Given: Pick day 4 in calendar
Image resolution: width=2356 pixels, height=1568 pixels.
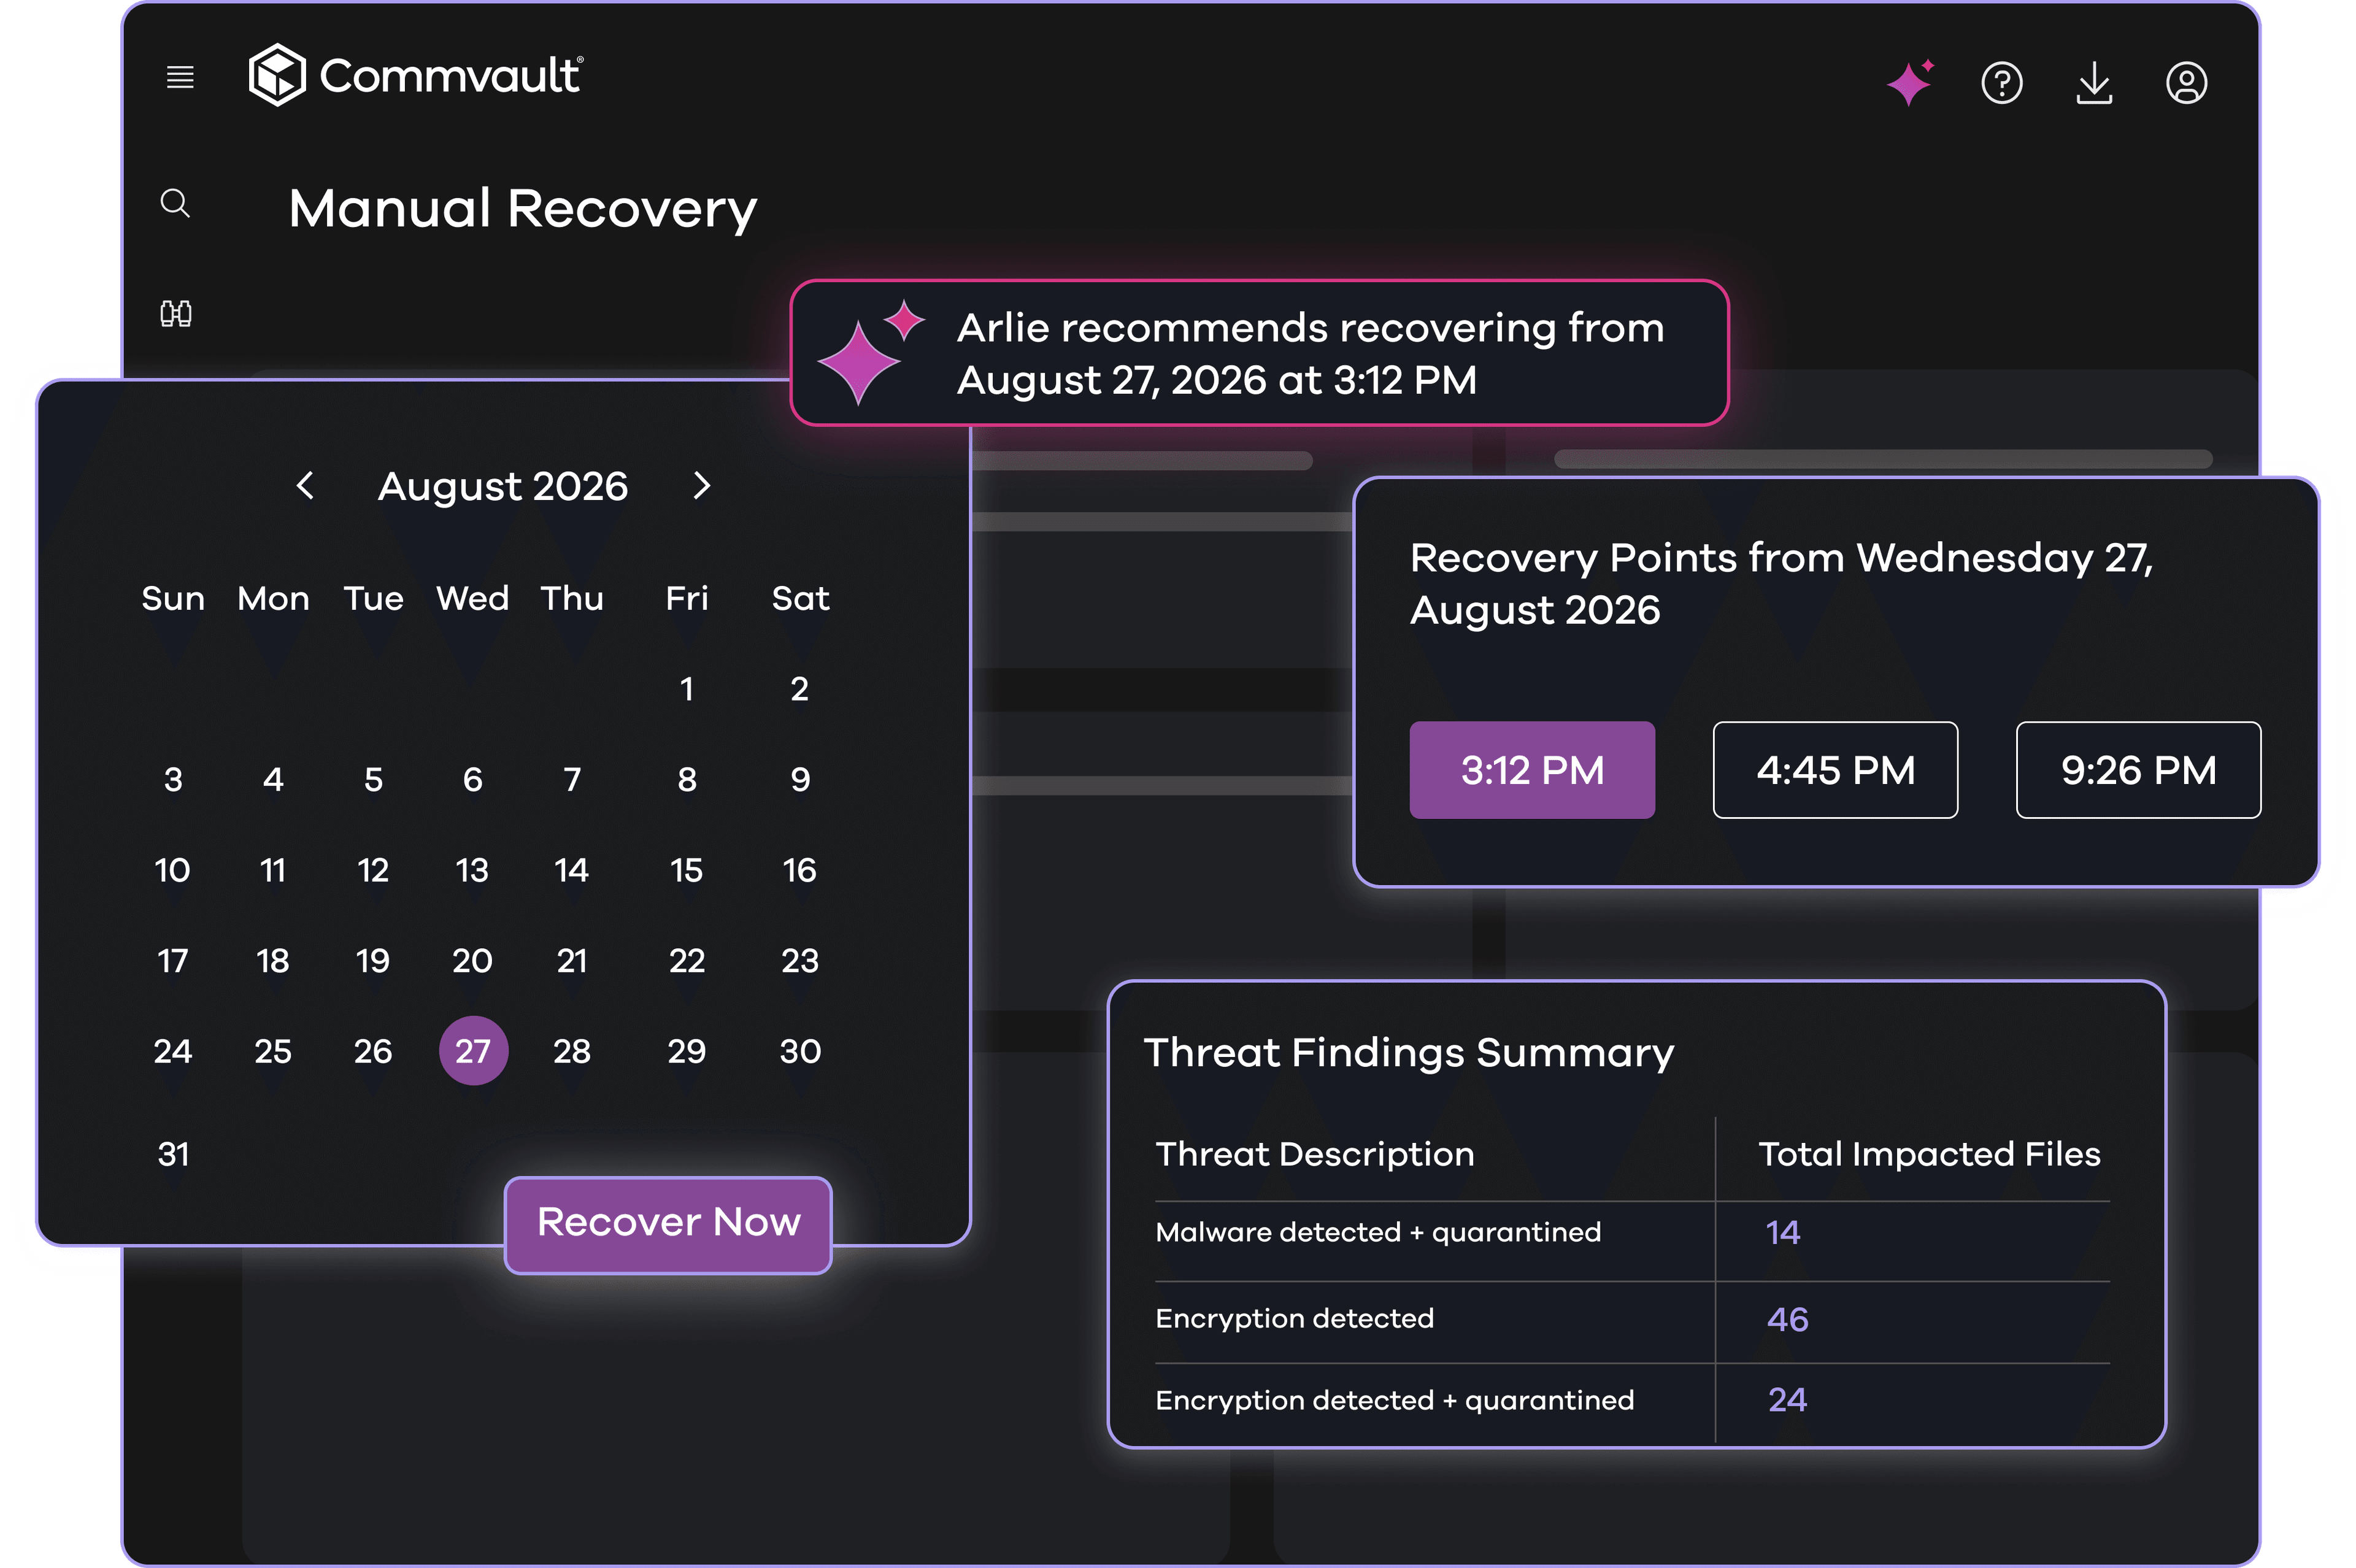Looking at the screenshot, I should (x=273, y=780).
